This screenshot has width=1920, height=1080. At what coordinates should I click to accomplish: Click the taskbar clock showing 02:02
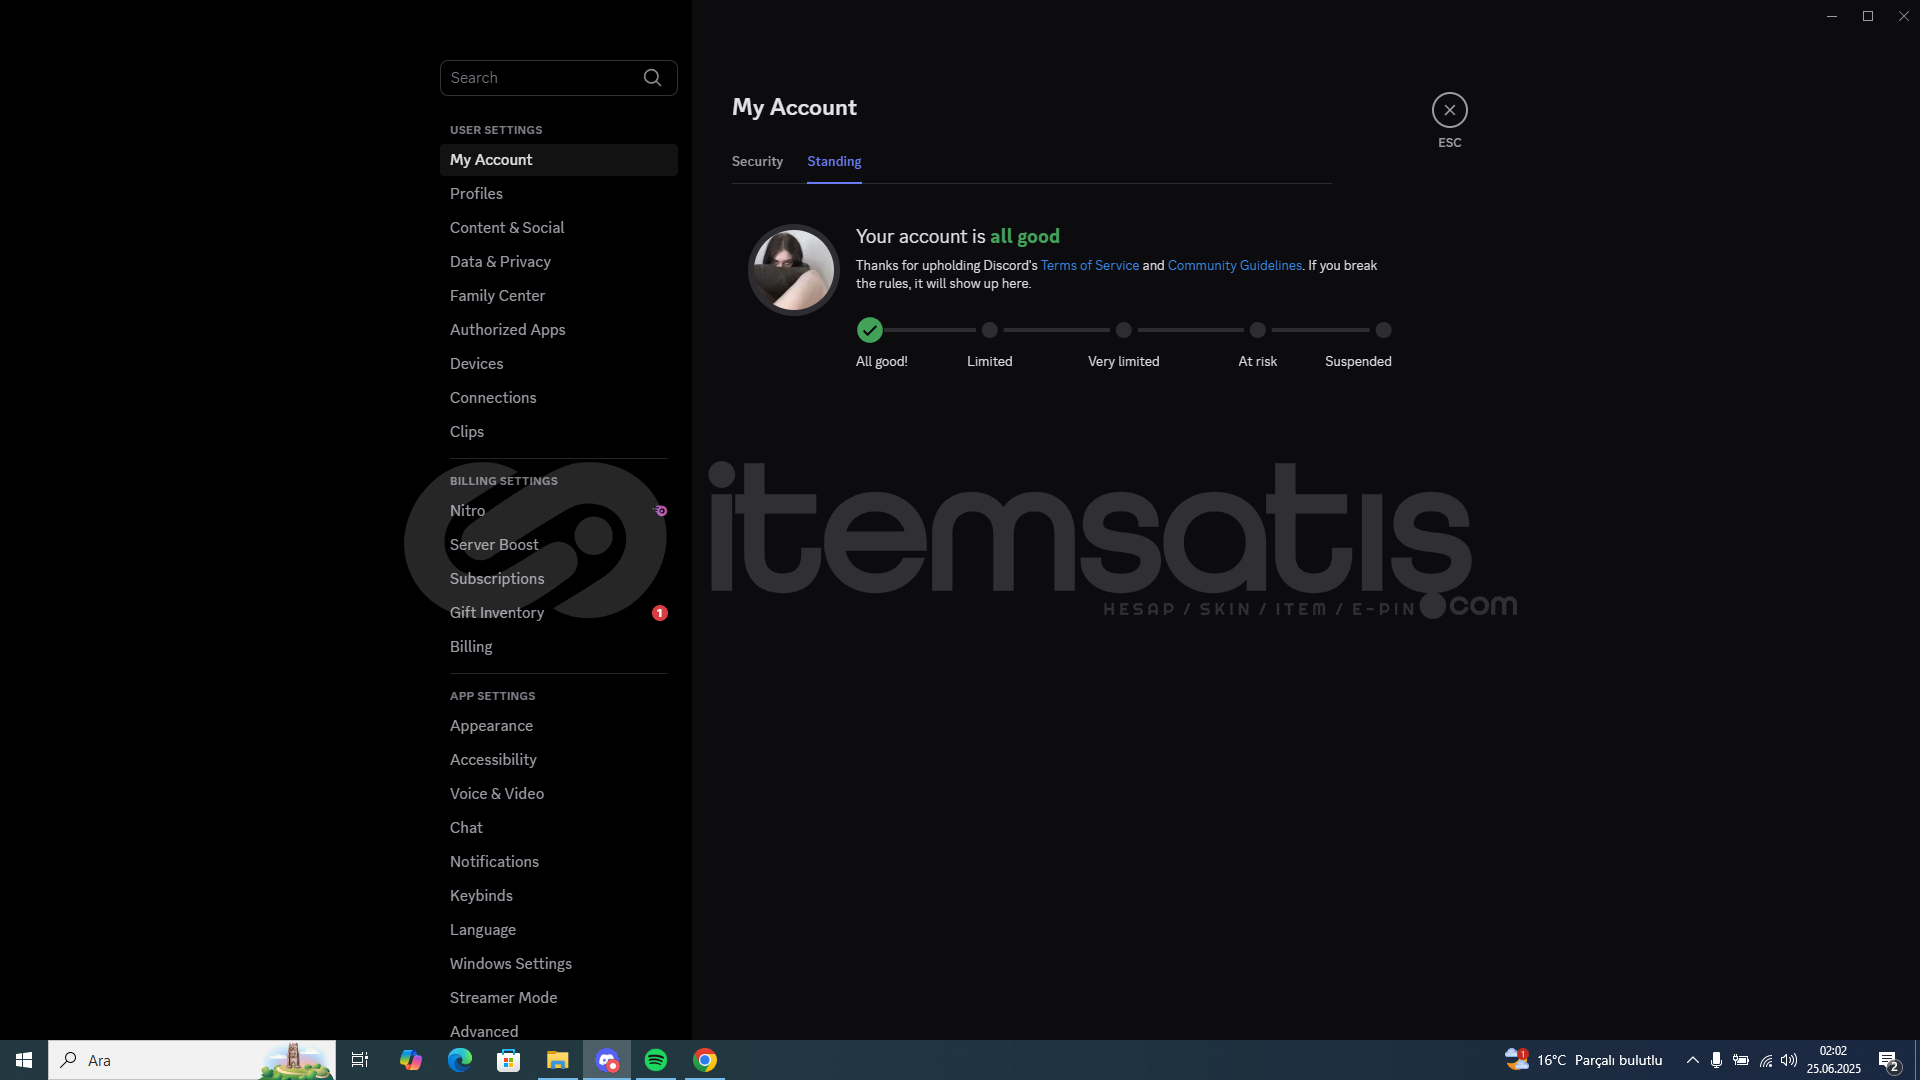tap(1833, 1060)
